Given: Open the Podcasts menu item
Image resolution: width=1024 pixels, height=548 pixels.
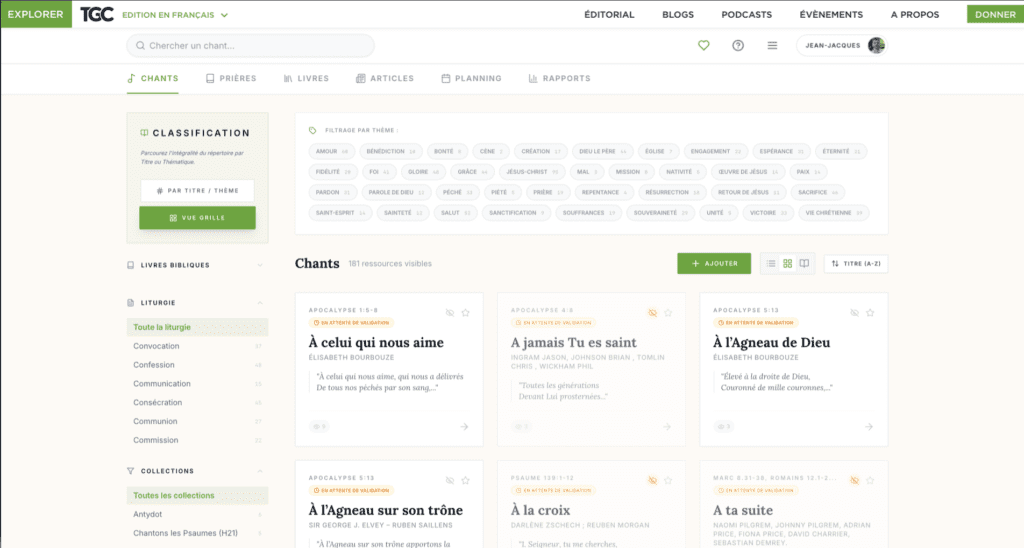Looking at the screenshot, I should [746, 15].
